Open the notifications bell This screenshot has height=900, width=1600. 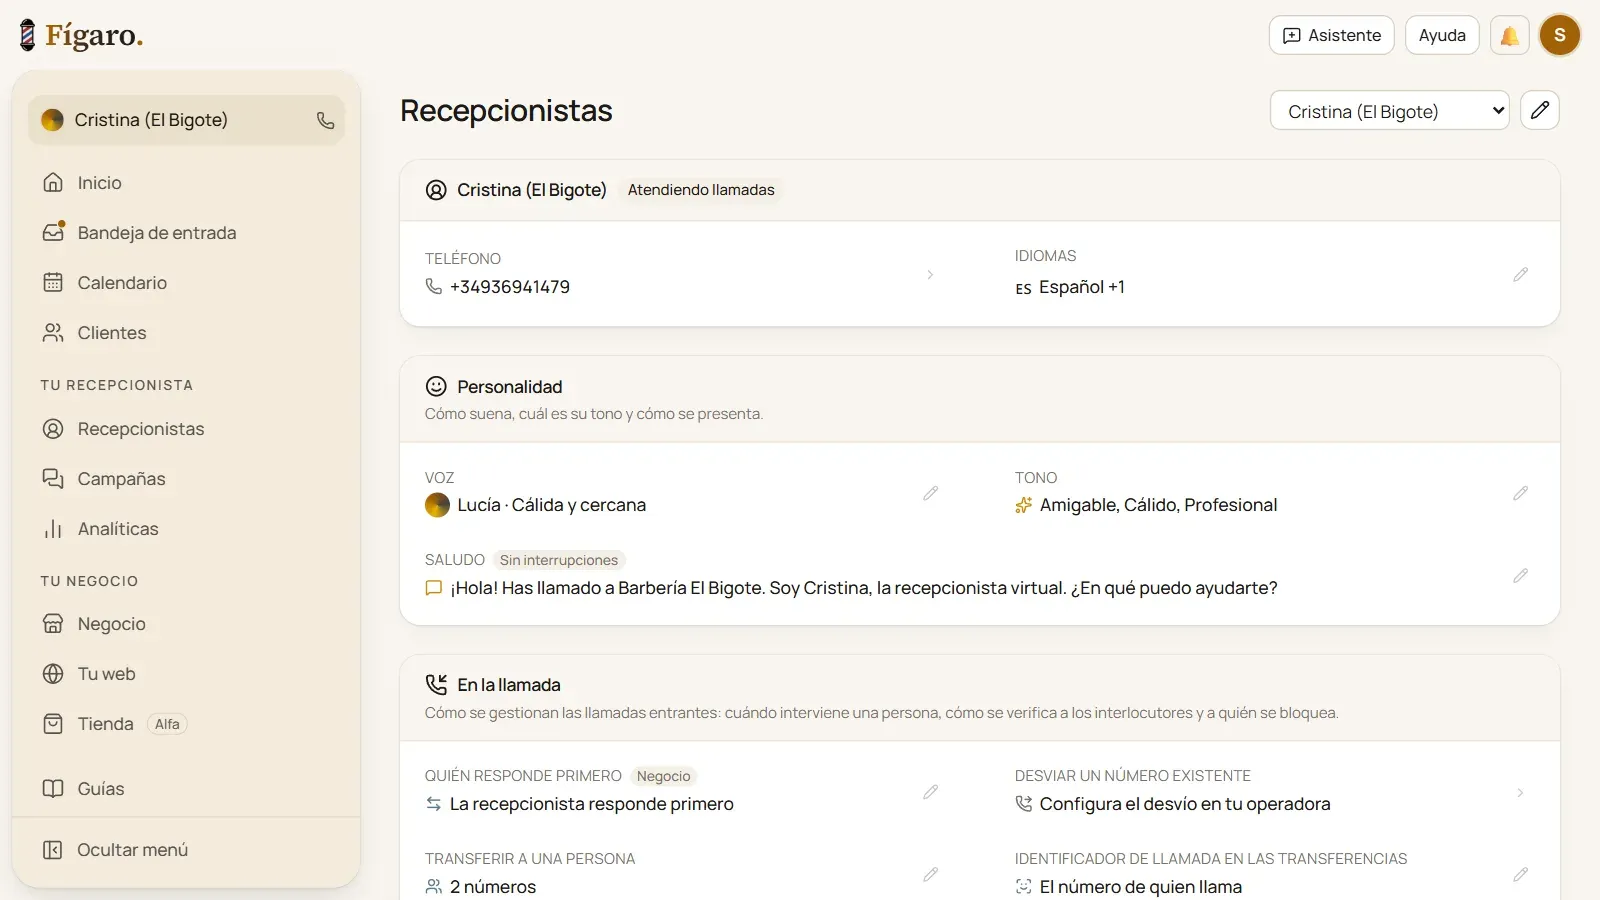tap(1510, 35)
